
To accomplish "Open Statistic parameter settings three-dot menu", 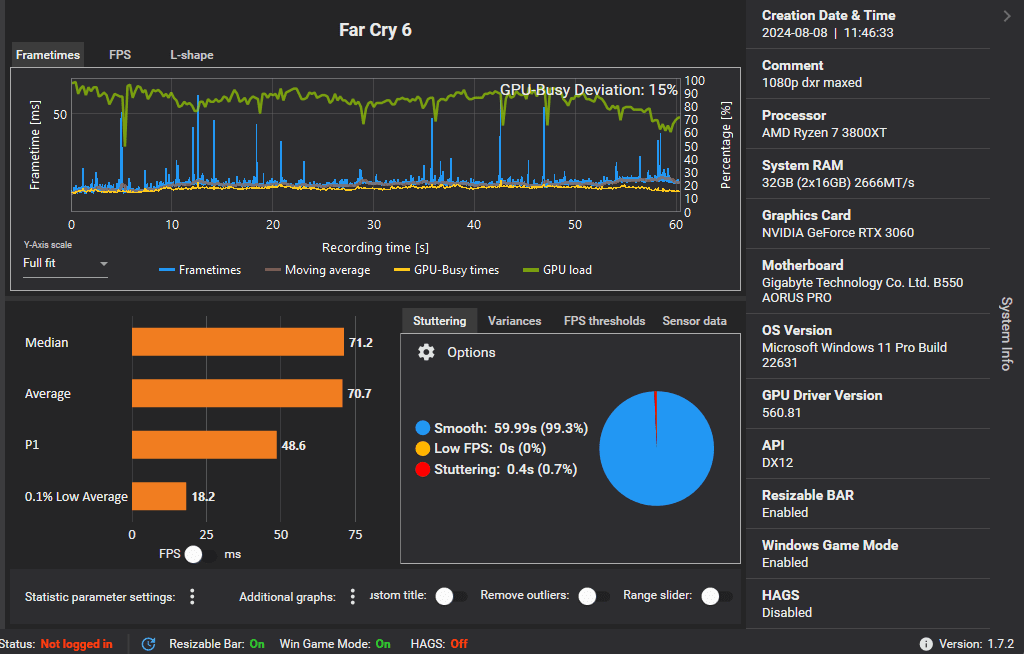I will coord(192,597).
